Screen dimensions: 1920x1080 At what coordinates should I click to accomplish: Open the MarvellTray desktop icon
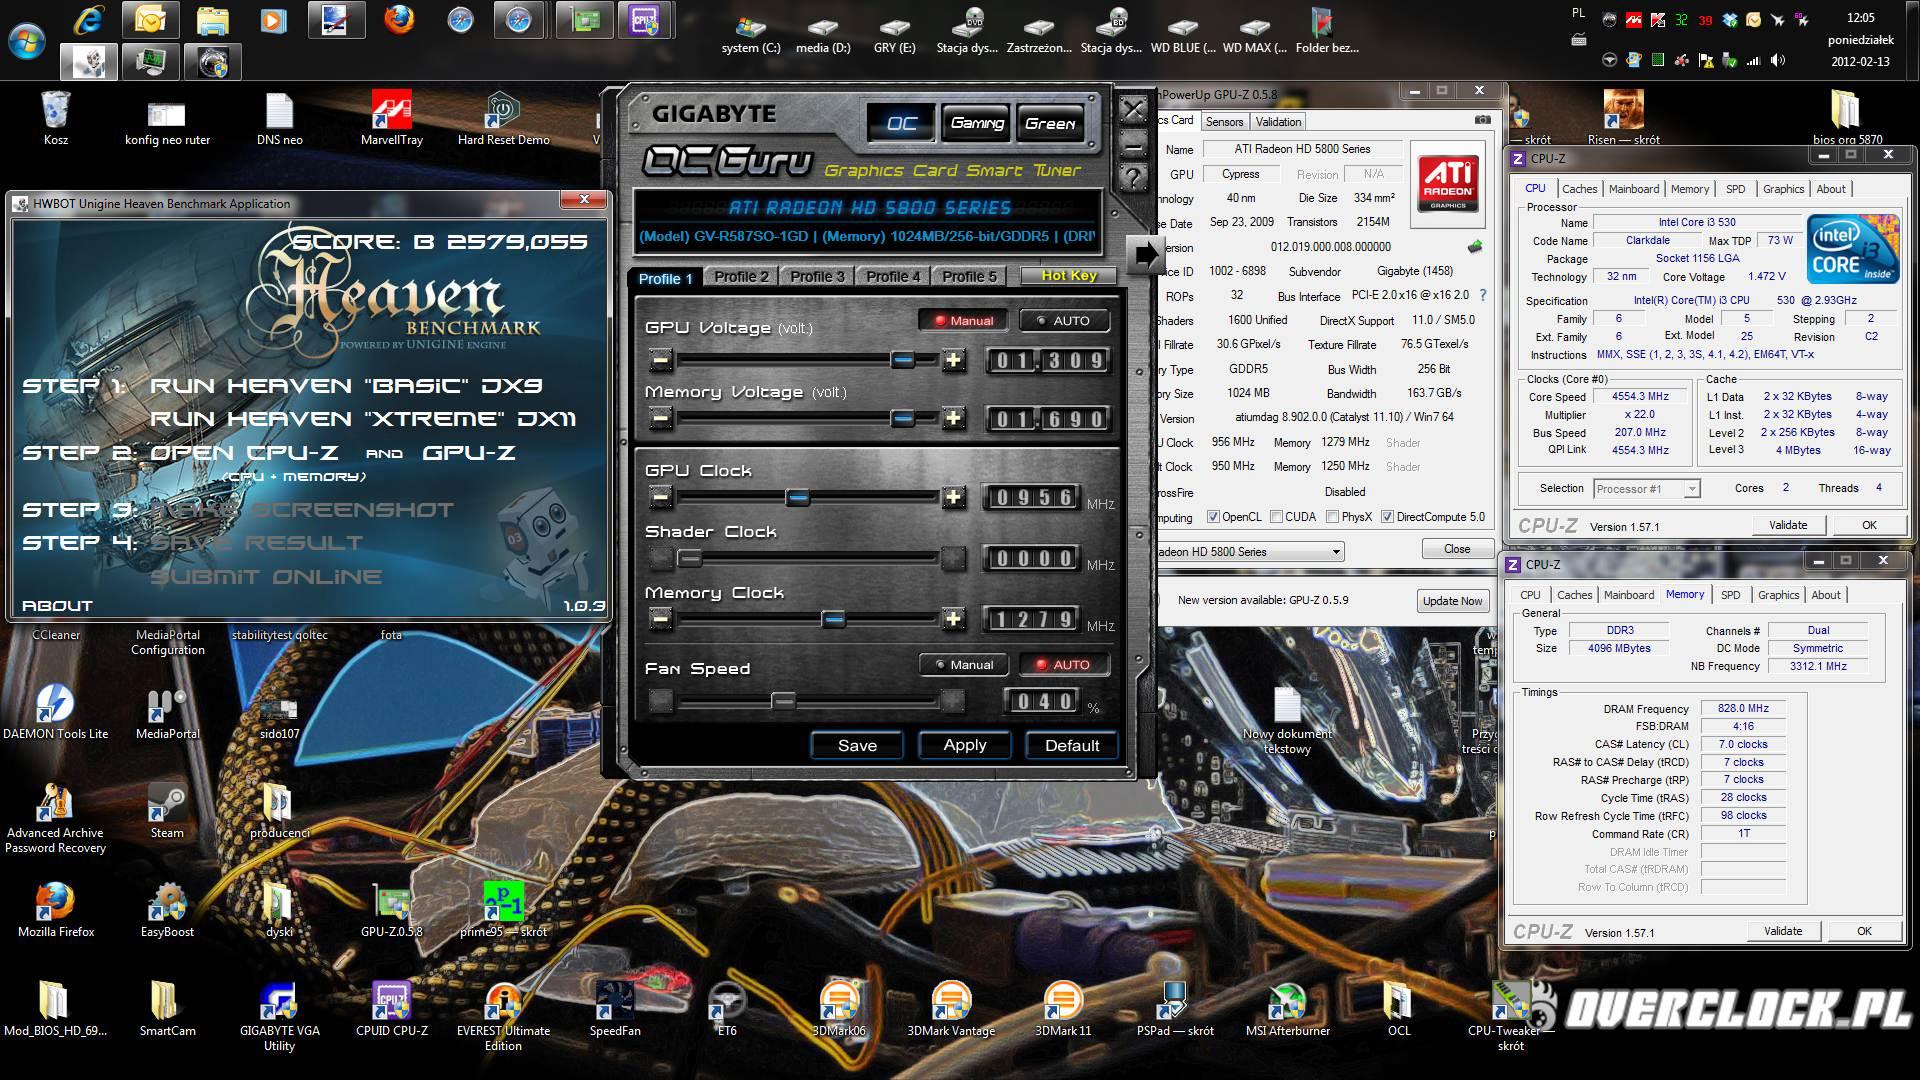[391, 118]
